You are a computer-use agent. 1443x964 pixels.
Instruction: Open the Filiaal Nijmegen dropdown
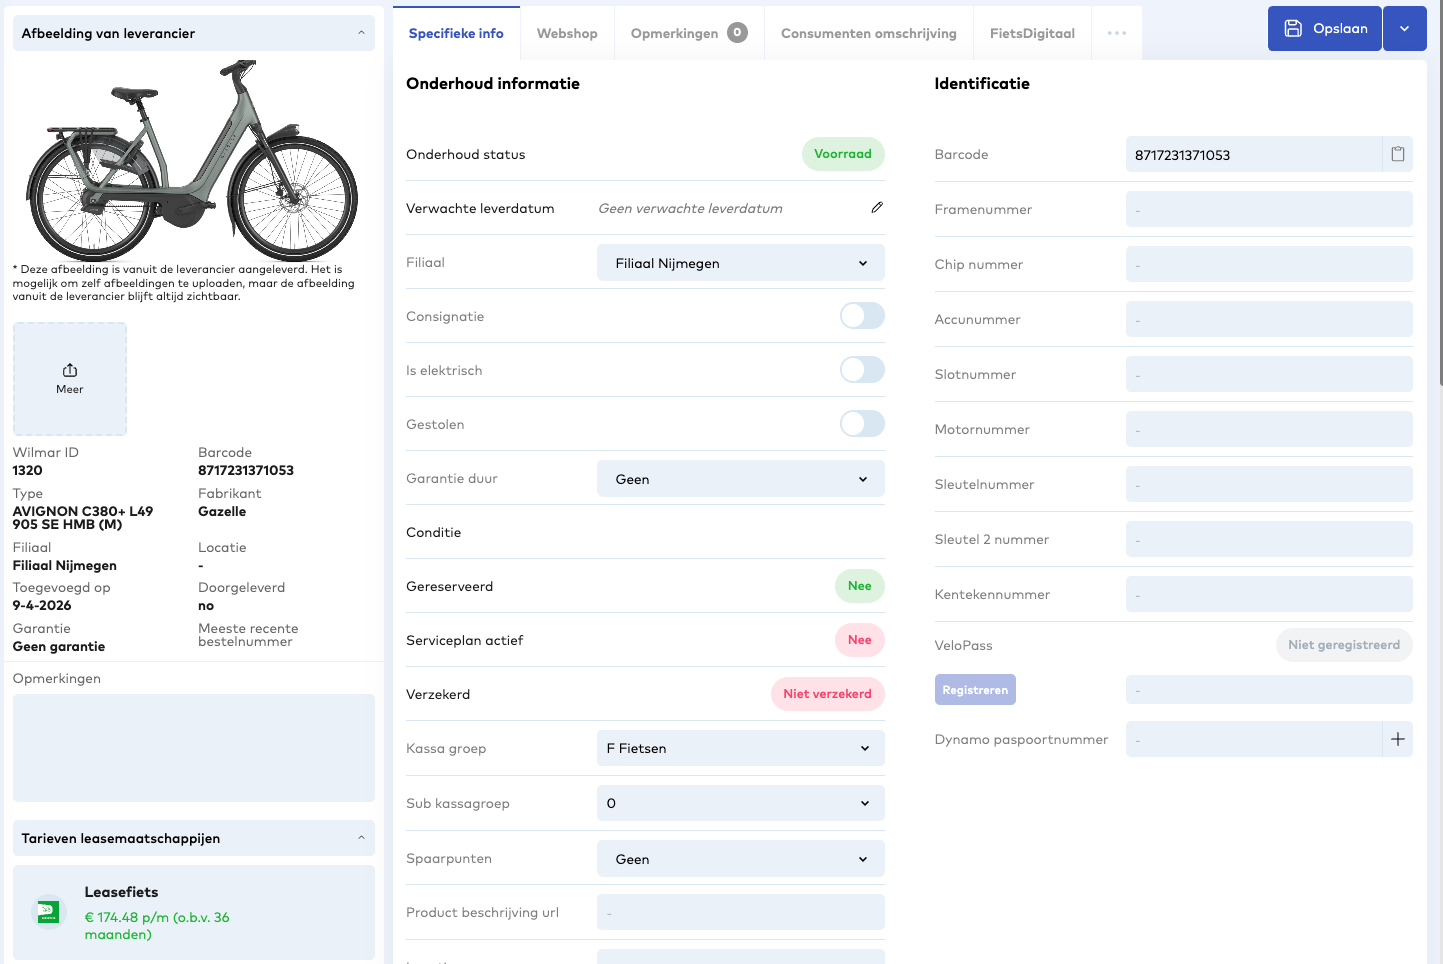tap(740, 263)
